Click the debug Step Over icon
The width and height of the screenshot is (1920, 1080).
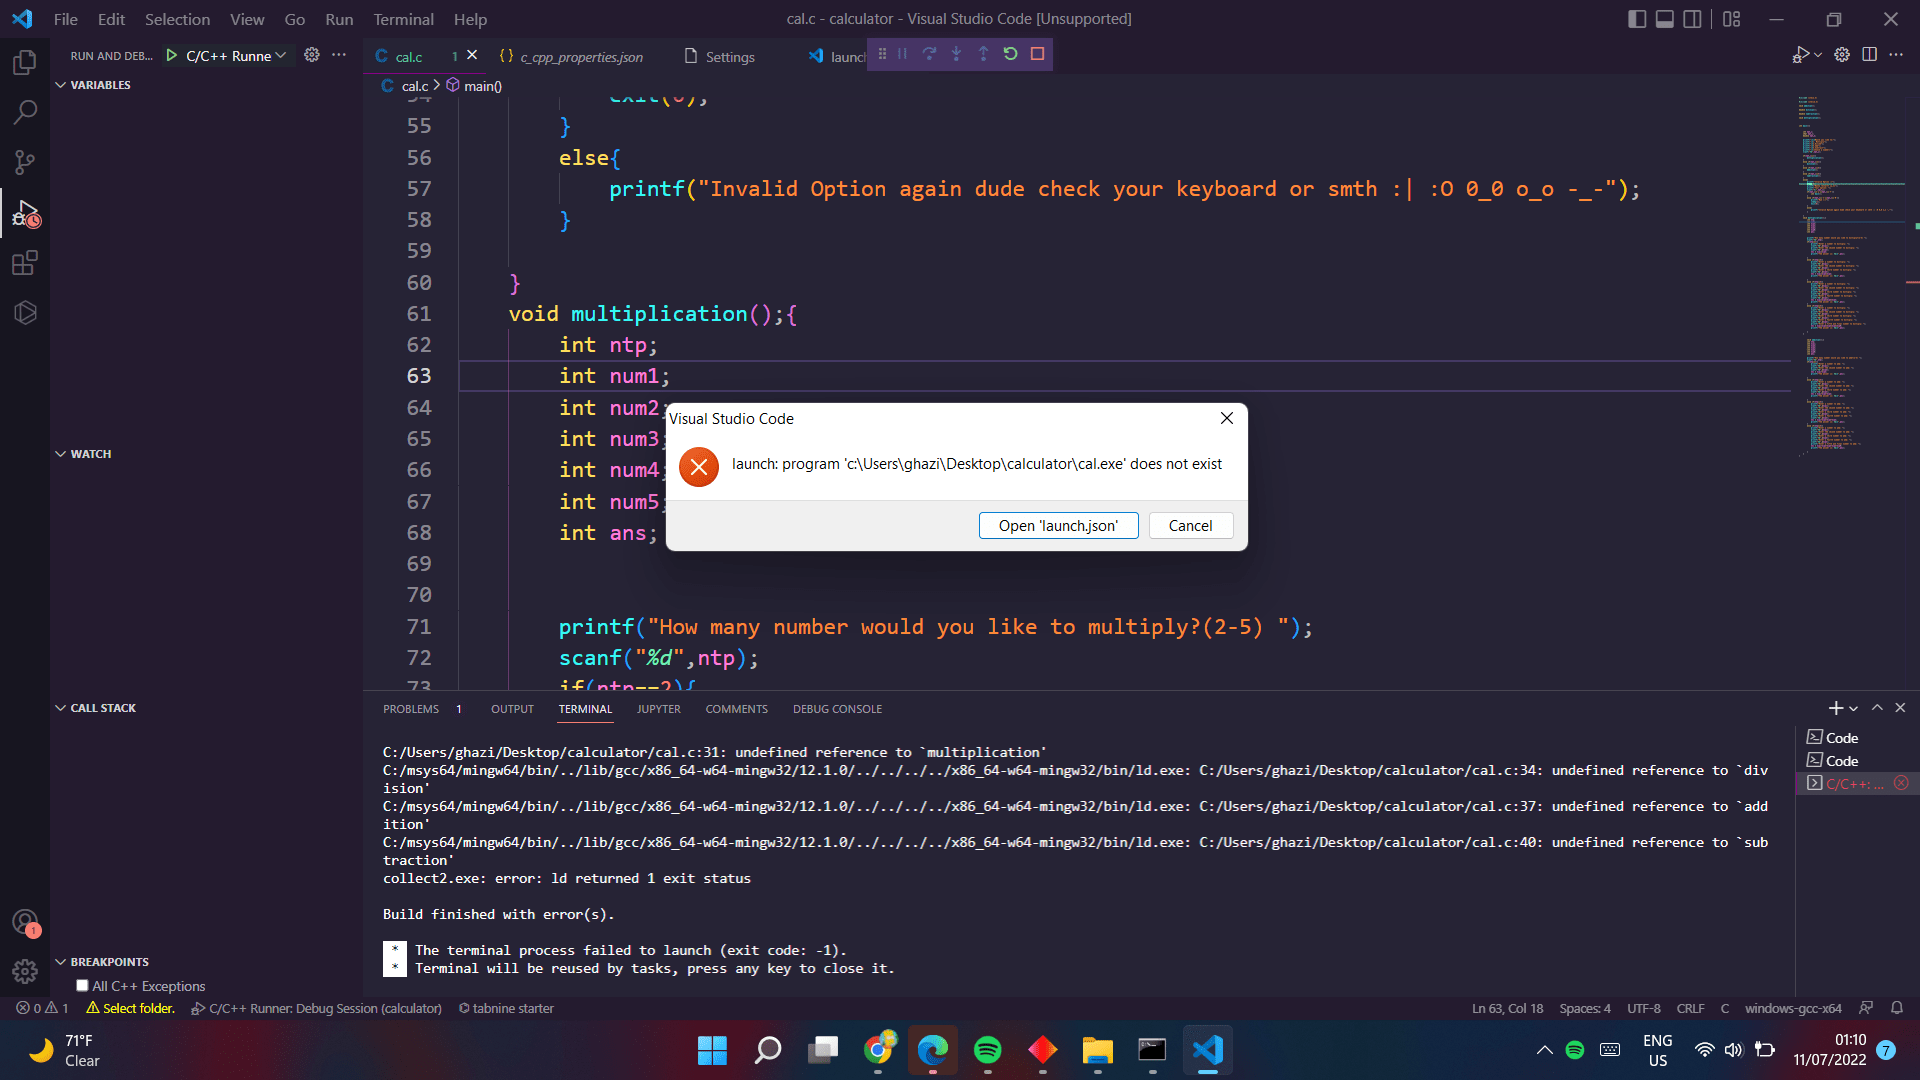click(x=929, y=54)
